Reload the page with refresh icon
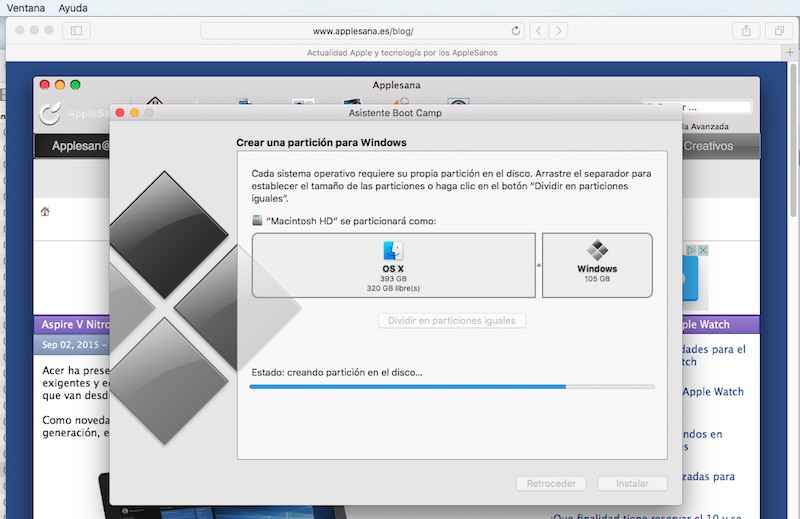This screenshot has width=800, height=519. 516,31
